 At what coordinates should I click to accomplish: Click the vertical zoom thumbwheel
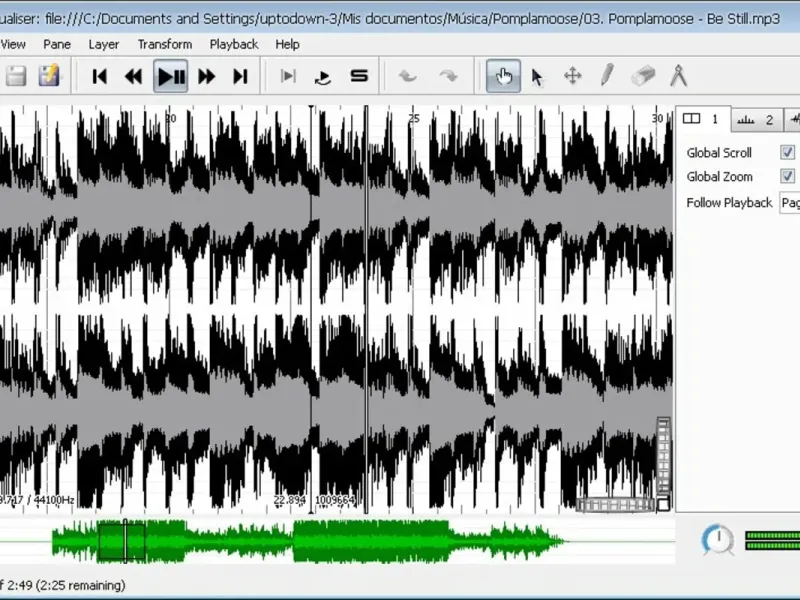coord(663,457)
